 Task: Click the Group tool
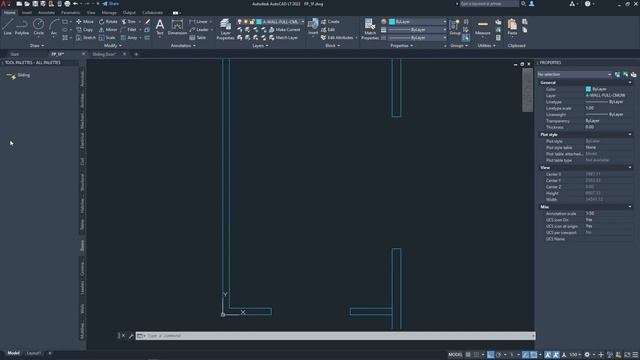click(455, 27)
